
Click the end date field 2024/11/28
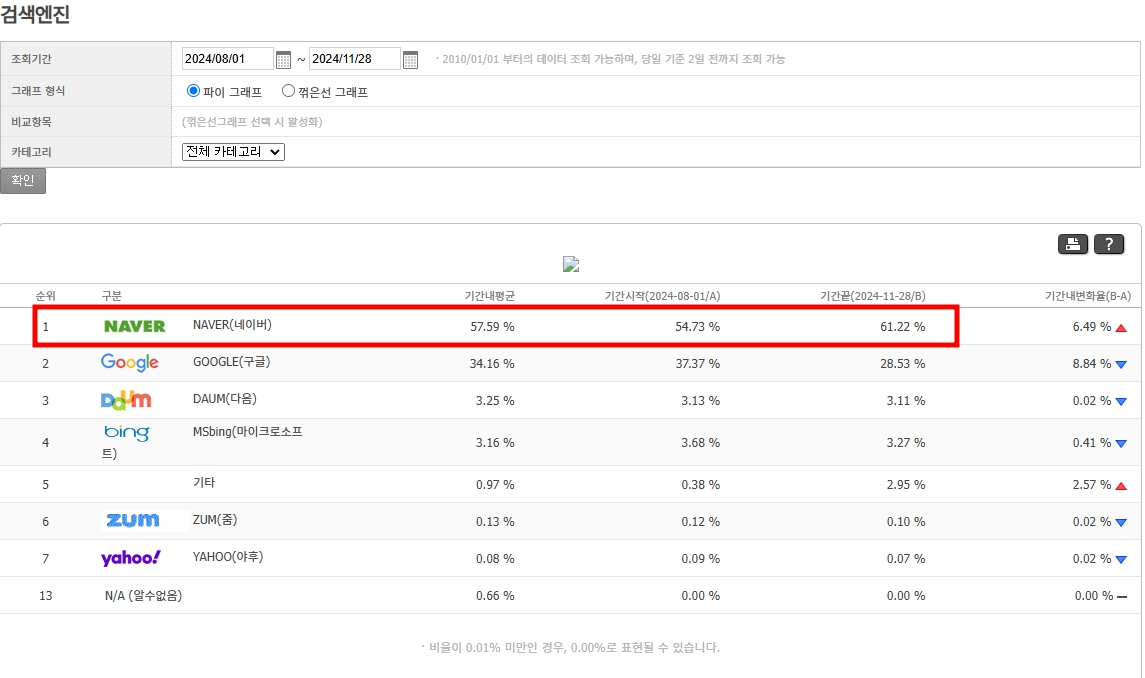354,59
